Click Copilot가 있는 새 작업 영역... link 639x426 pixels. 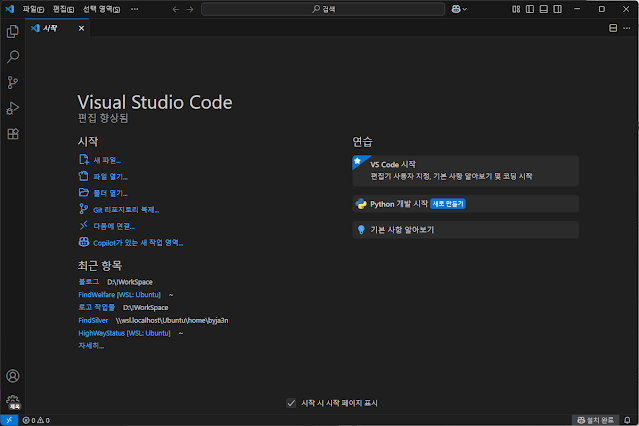point(138,243)
